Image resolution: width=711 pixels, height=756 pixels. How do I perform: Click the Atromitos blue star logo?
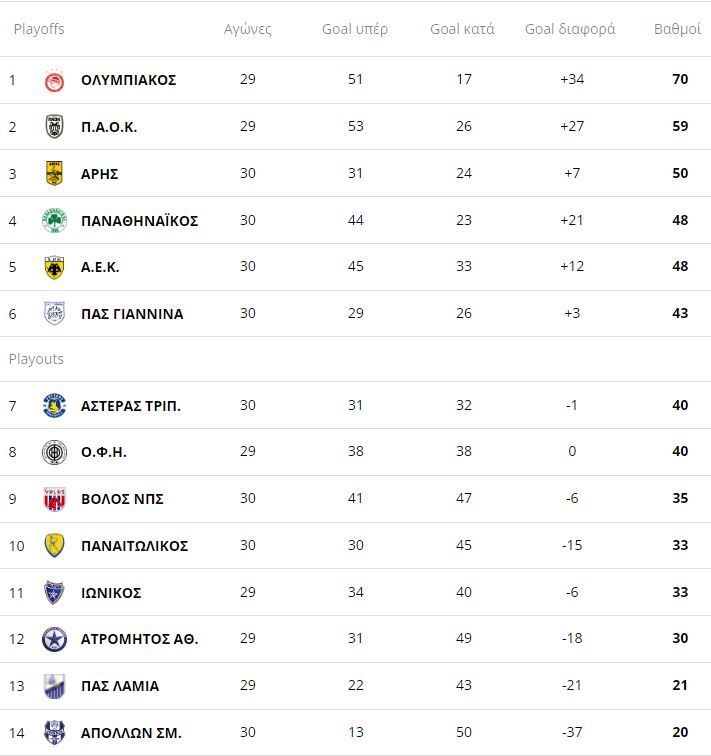point(54,639)
